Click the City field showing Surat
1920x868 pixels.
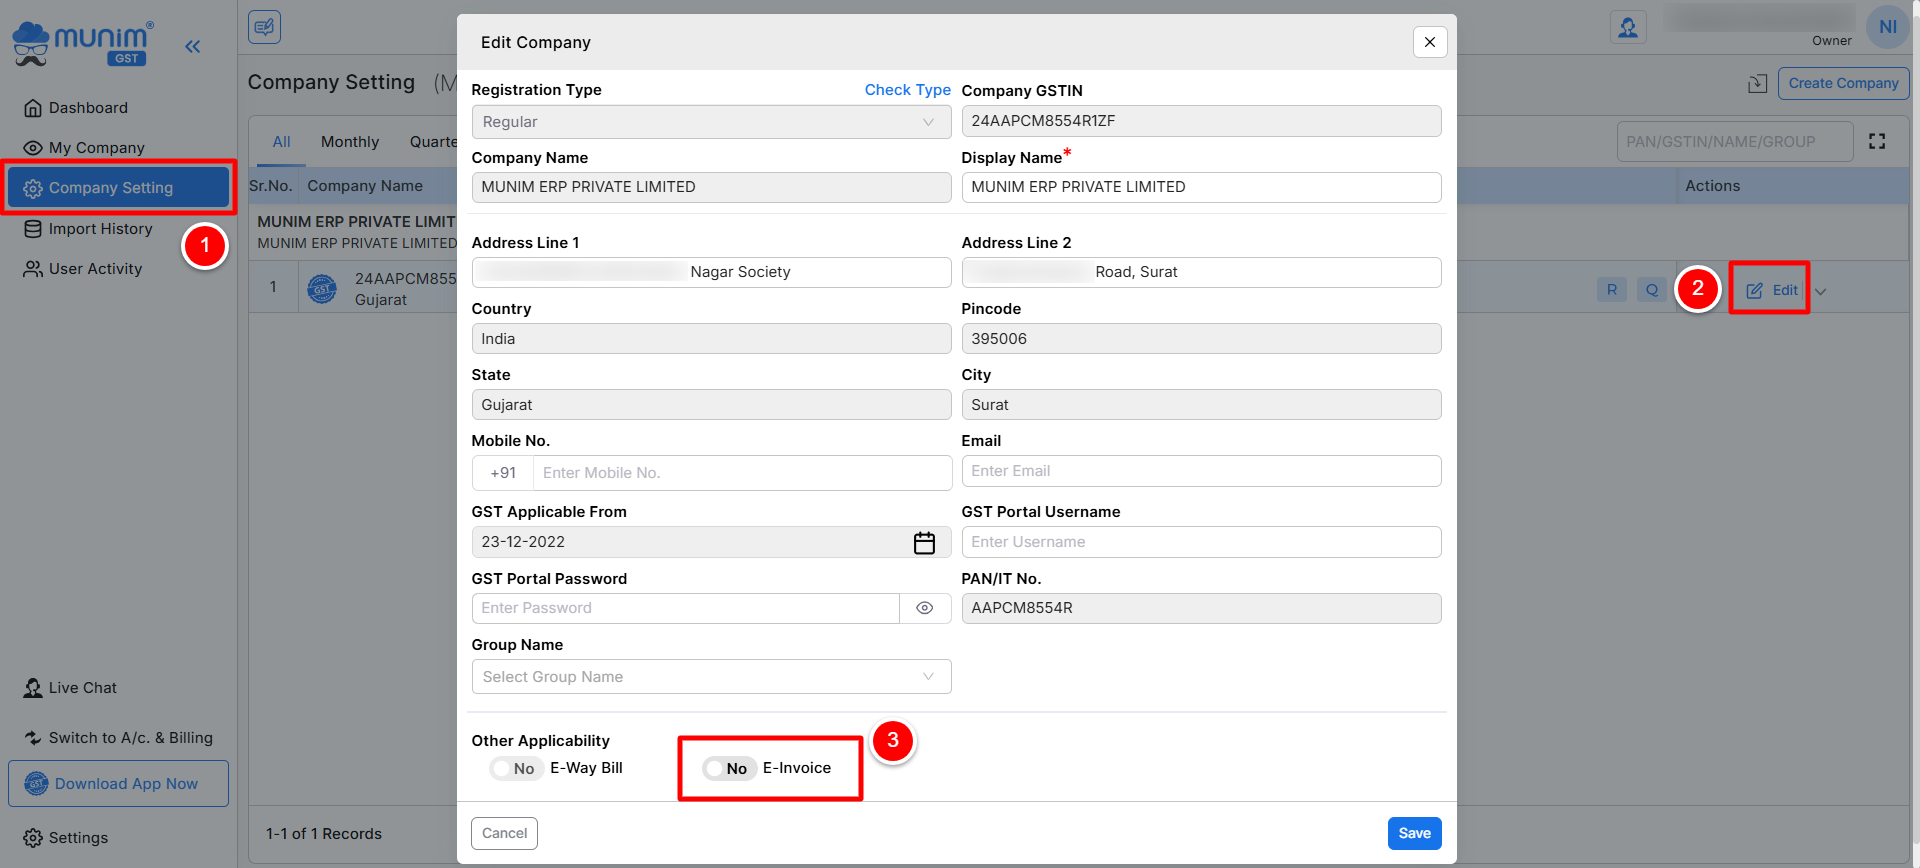(x=1201, y=405)
